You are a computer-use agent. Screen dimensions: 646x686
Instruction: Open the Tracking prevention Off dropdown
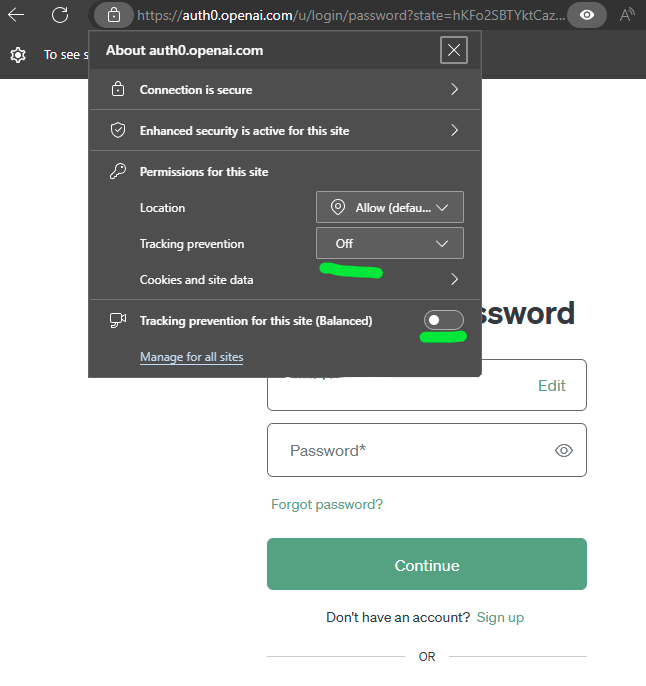click(390, 243)
